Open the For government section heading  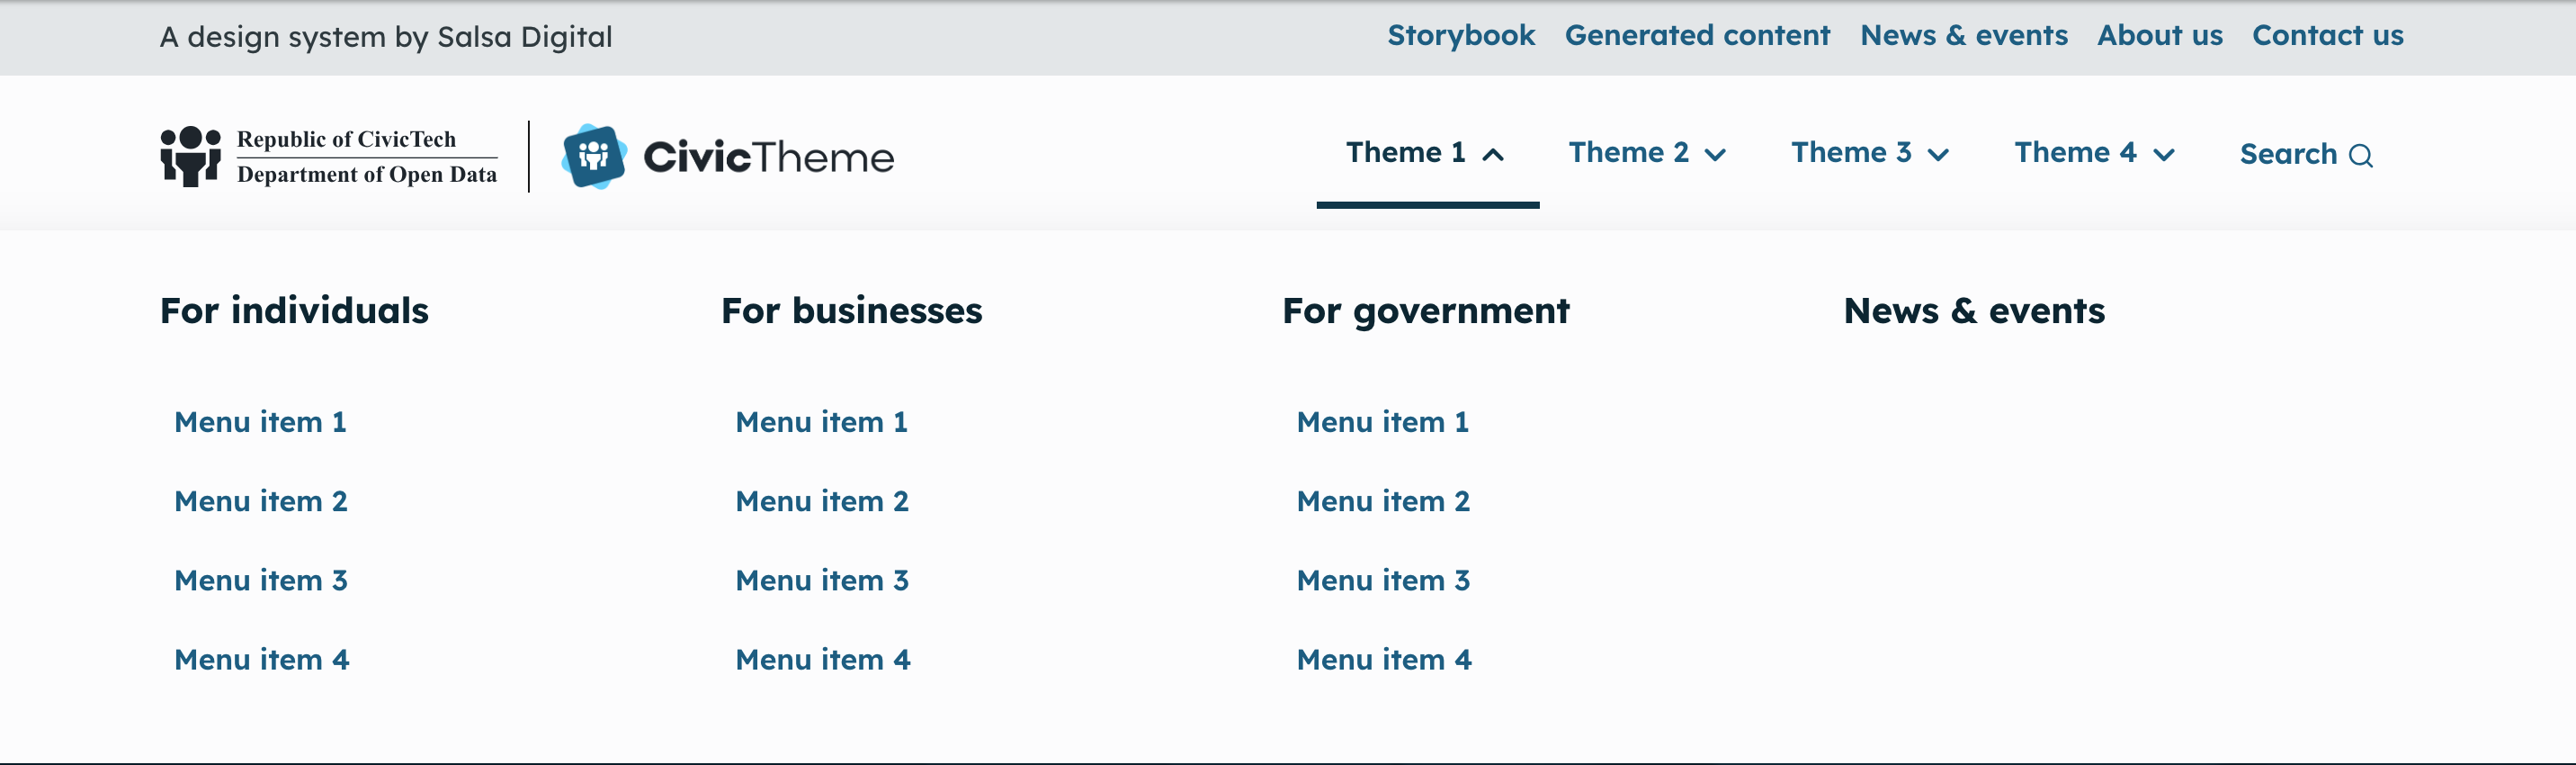[1425, 311]
